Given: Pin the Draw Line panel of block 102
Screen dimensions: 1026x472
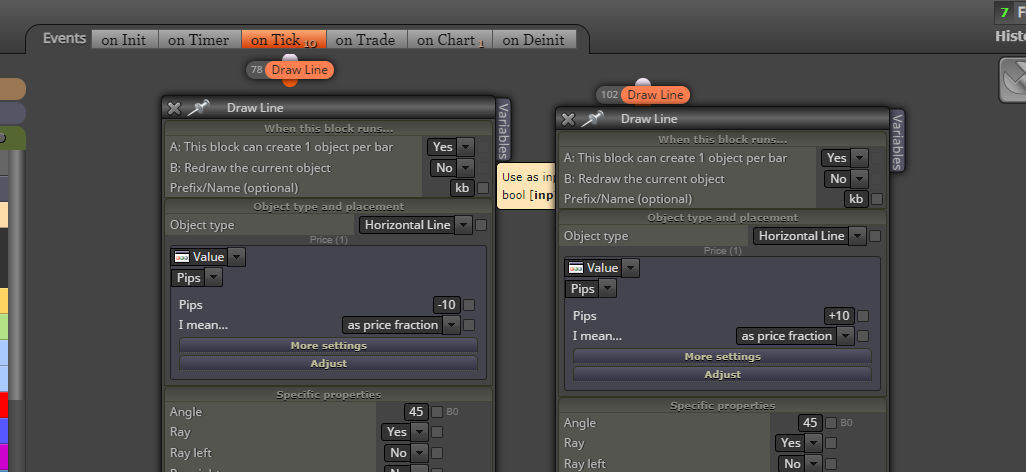Looking at the screenshot, I should click(592, 118).
